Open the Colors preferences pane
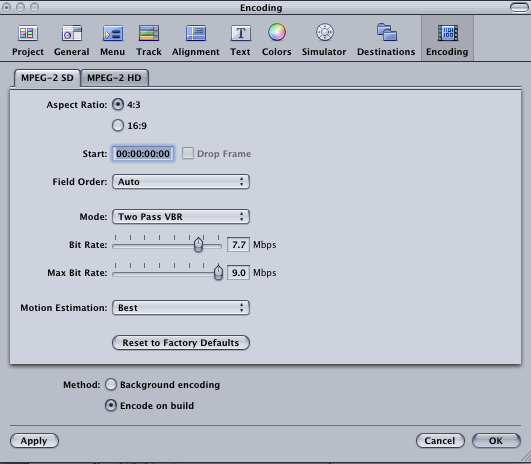Screen dimensions: 531x464 (x=277, y=40)
